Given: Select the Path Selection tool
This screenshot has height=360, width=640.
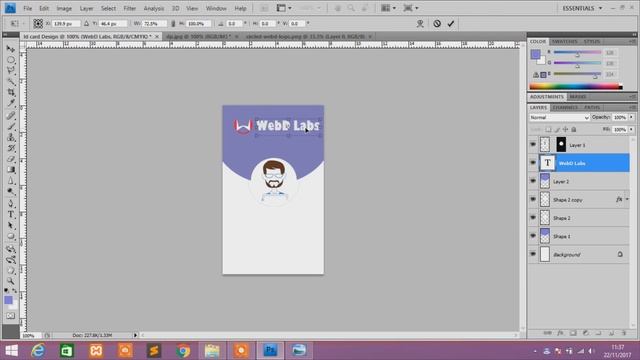Looking at the screenshot, I should pos(11,225).
